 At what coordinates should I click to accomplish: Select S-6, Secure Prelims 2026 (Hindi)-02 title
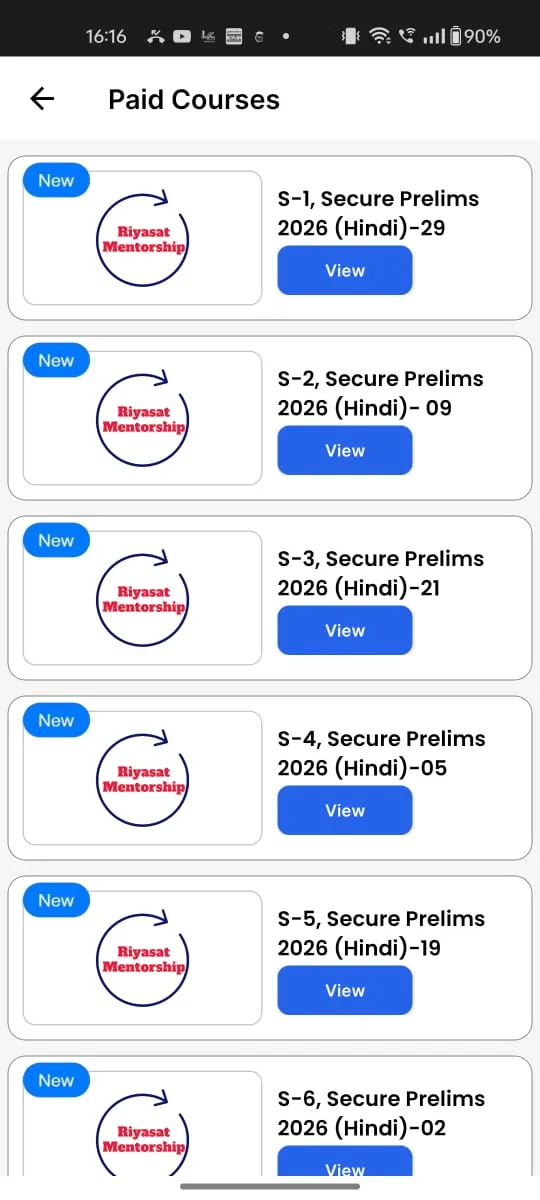point(381,1113)
